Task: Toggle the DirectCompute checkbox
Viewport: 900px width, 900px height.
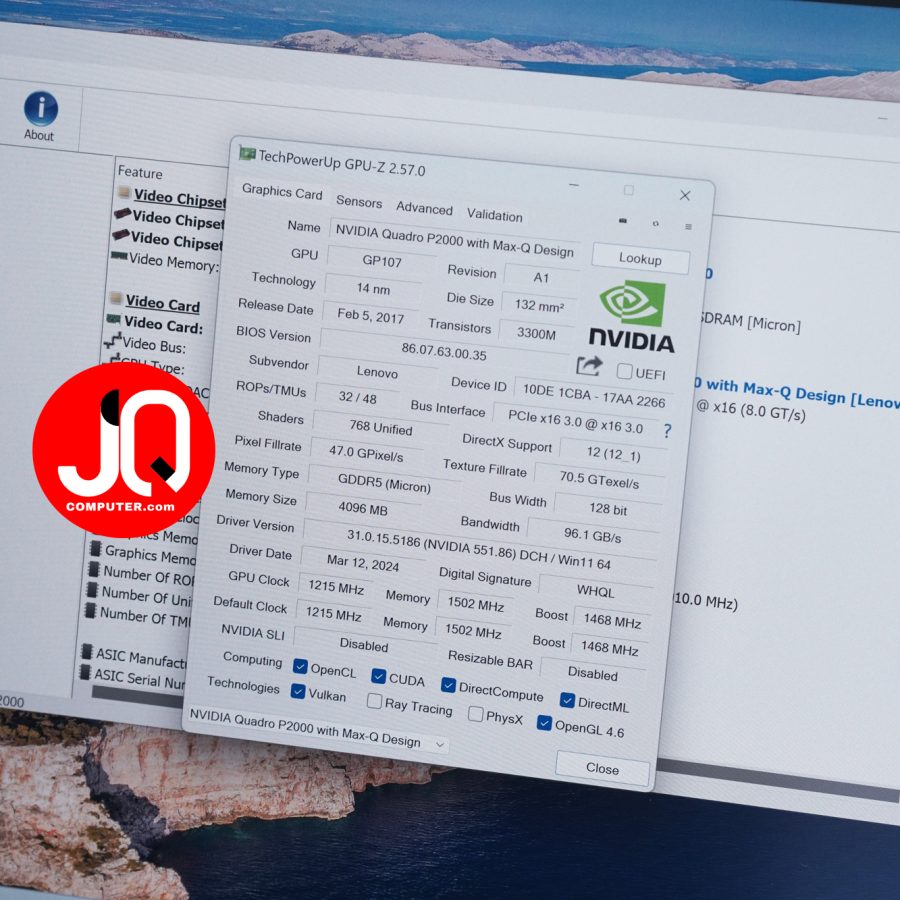Action: click(448, 685)
